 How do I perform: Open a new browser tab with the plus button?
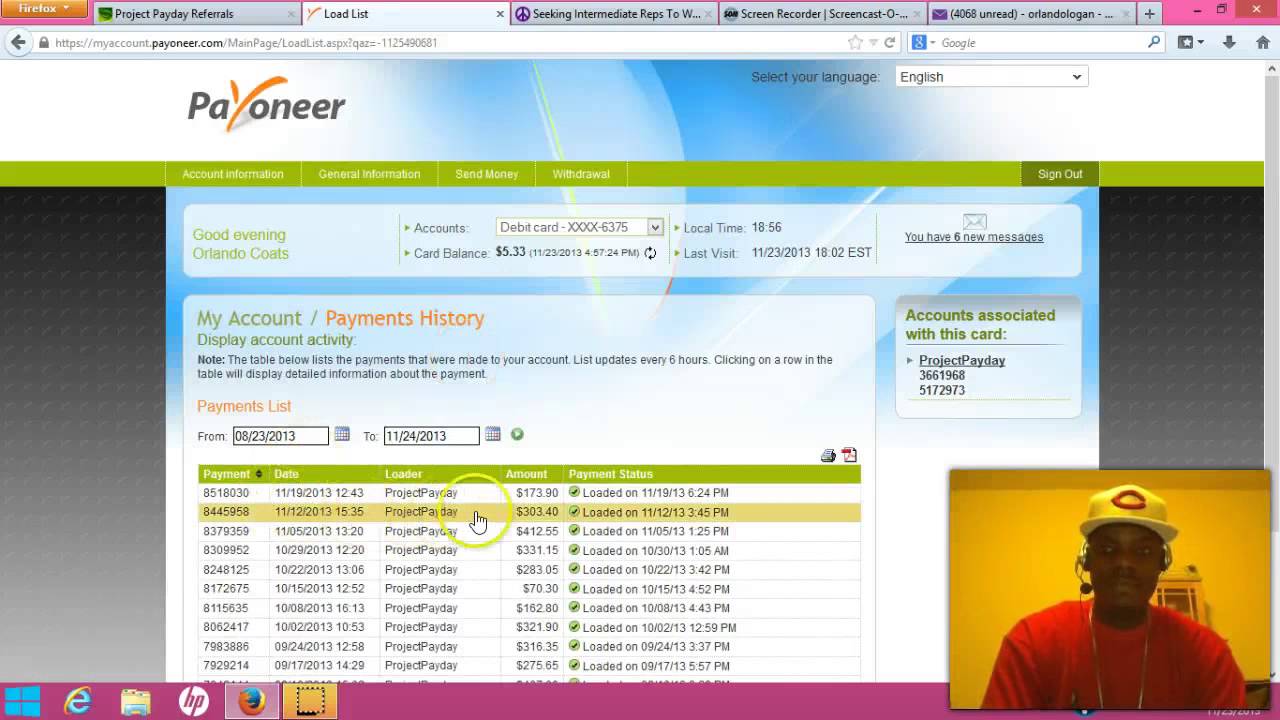tap(1149, 14)
